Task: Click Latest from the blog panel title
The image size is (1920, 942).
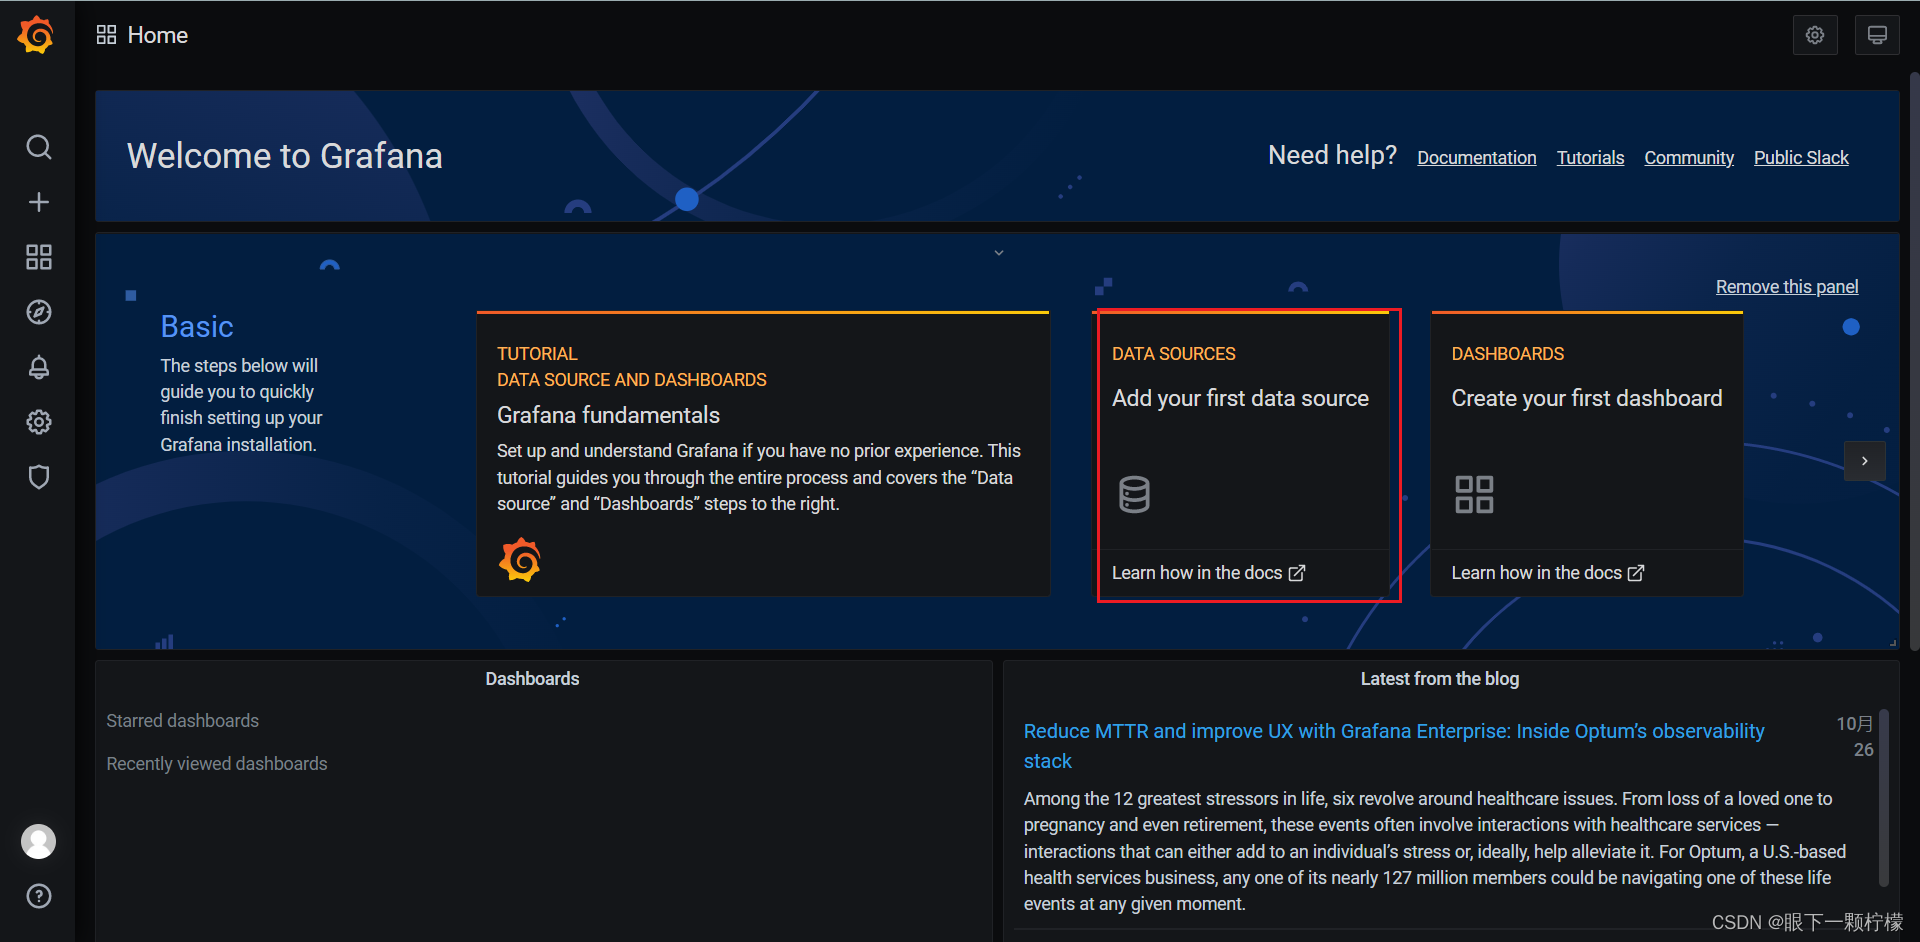Action: coord(1439,679)
